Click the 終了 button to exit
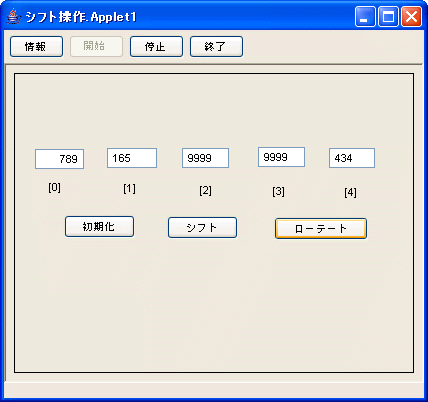 (216, 47)
